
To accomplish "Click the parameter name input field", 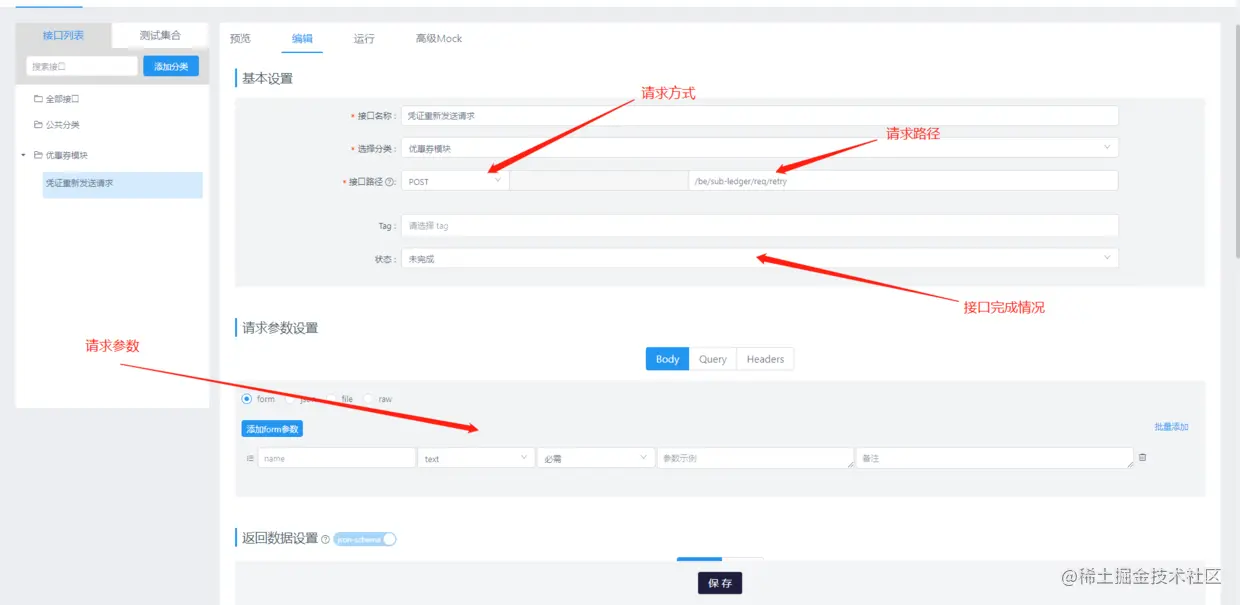I will (x=337, y=458).
